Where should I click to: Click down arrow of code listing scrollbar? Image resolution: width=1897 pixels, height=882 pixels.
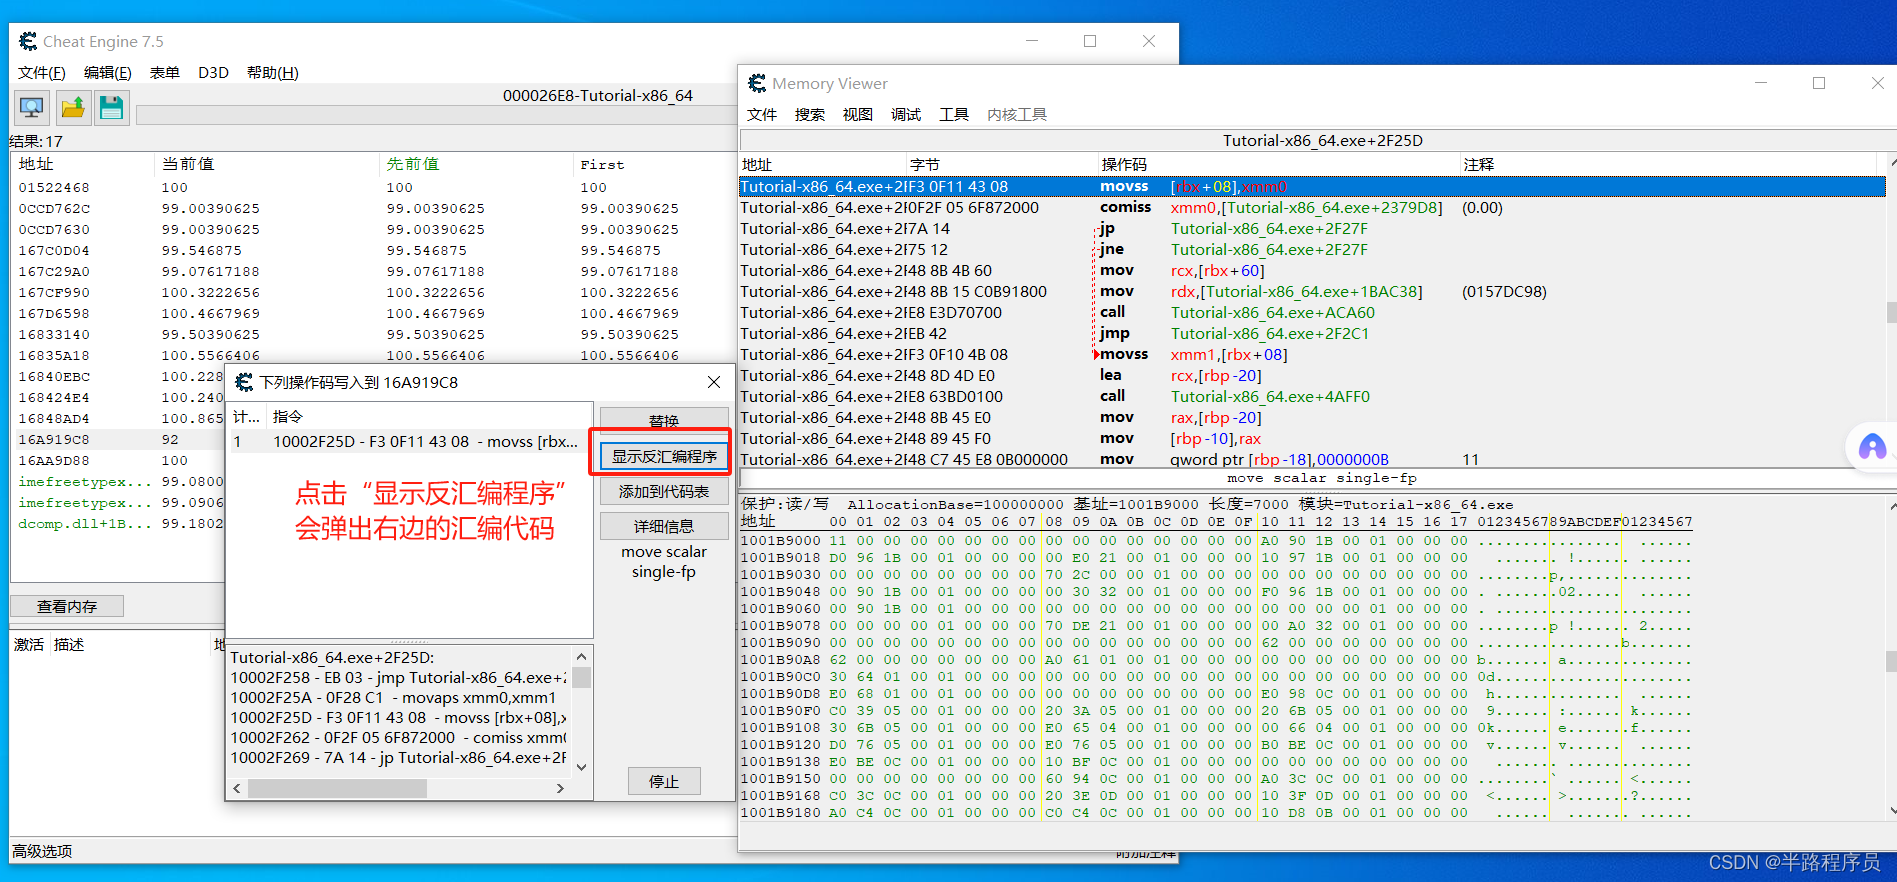click(x=581, y=767)
